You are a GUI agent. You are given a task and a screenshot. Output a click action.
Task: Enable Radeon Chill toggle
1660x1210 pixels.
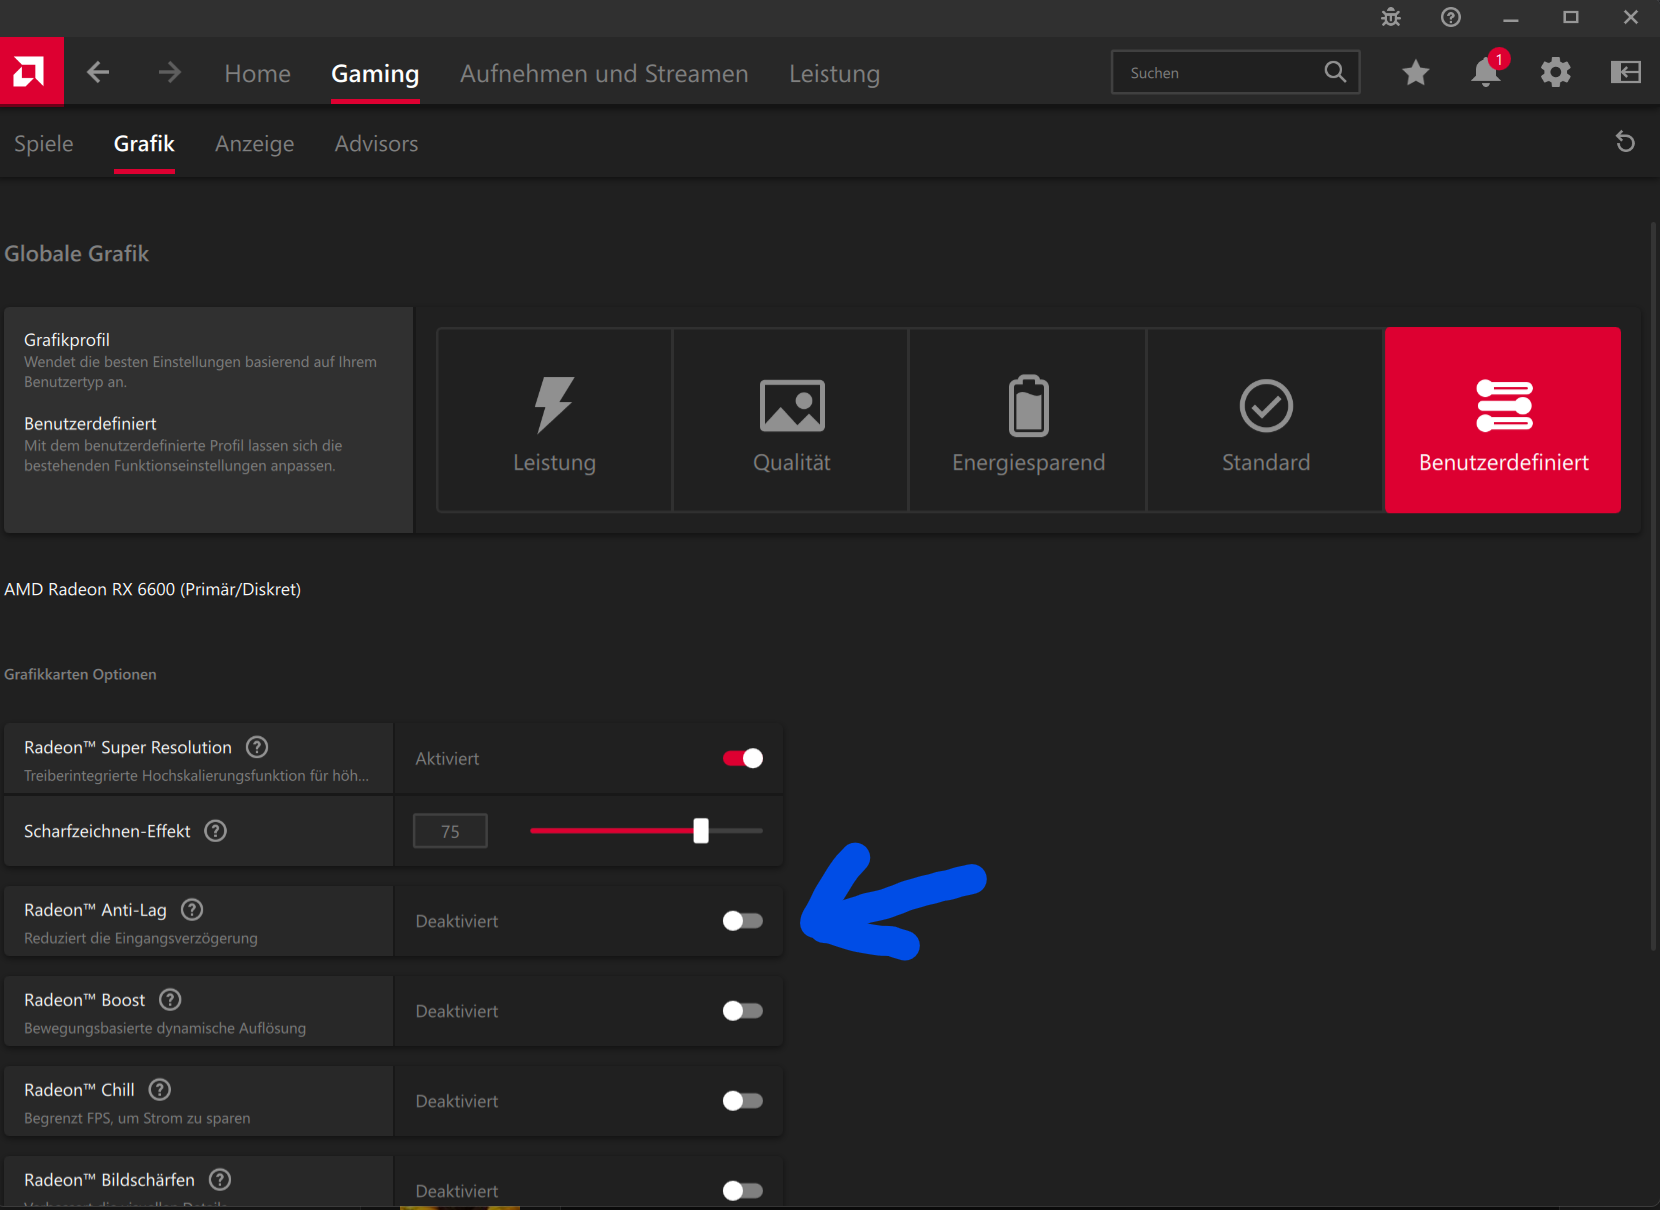tap(743, 1100)
